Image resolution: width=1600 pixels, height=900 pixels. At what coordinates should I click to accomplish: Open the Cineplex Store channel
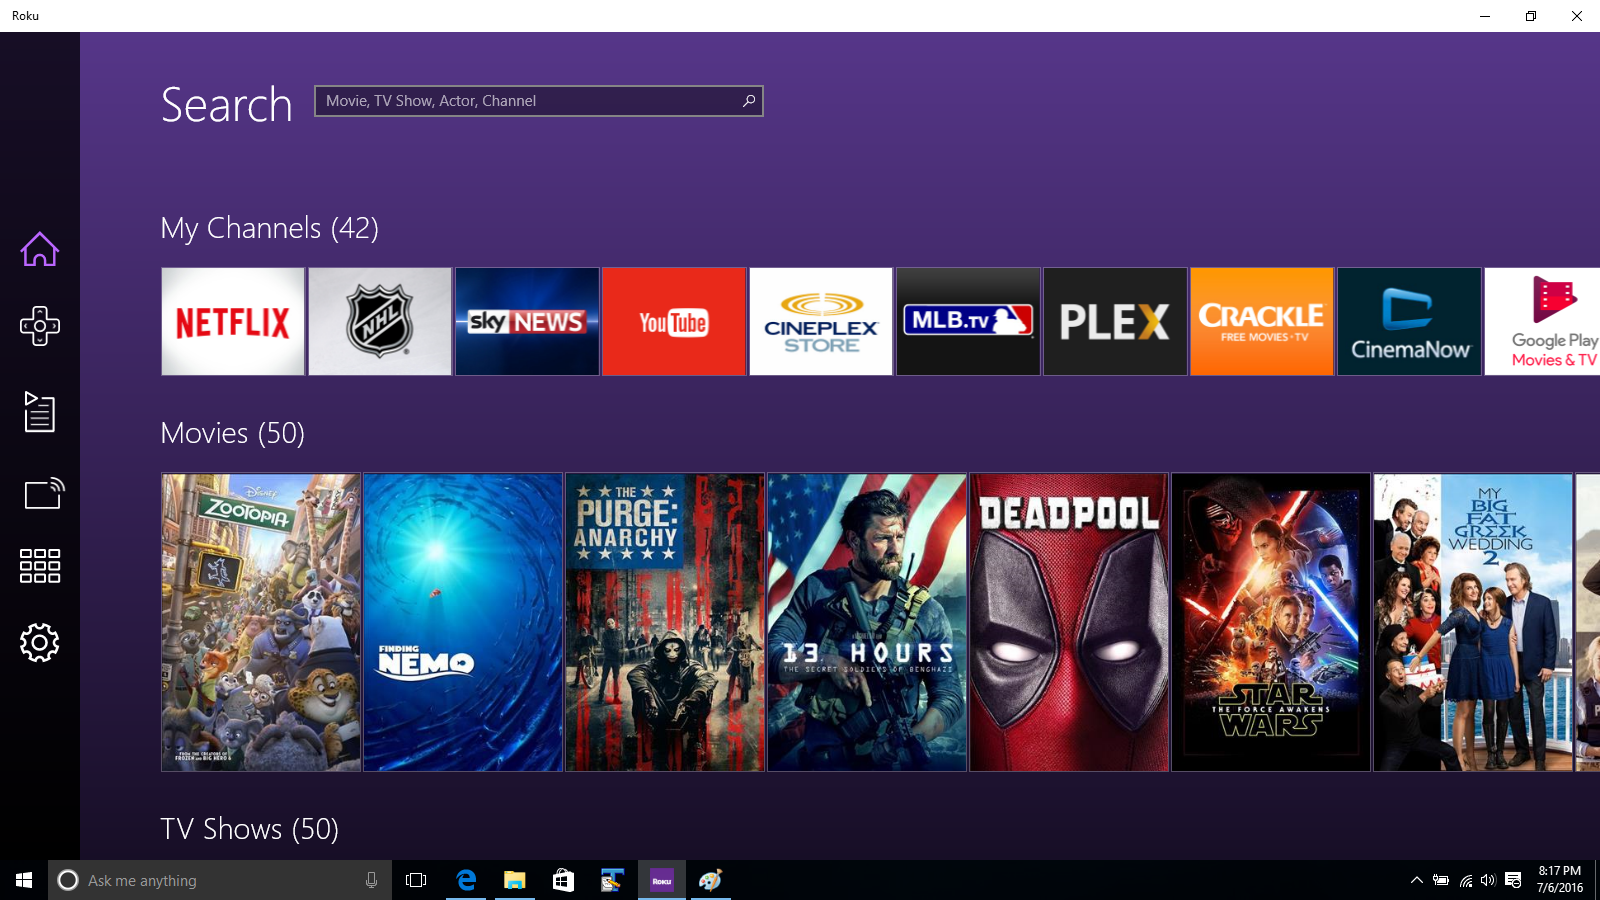click(820, 321)
